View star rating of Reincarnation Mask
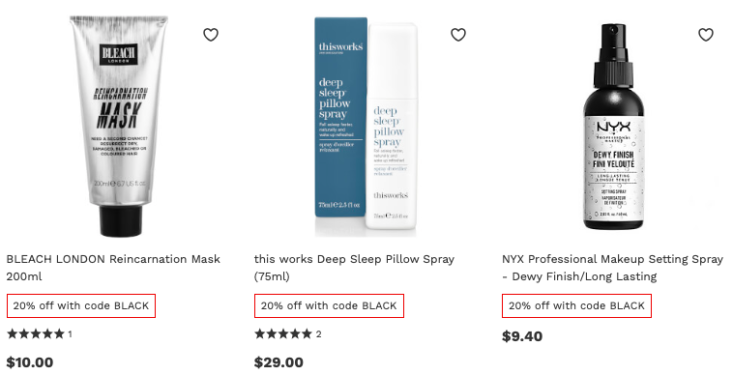Image resolution: width=733 pixels, height=375 pixels. pyautogui.click(x=36, y=334)
